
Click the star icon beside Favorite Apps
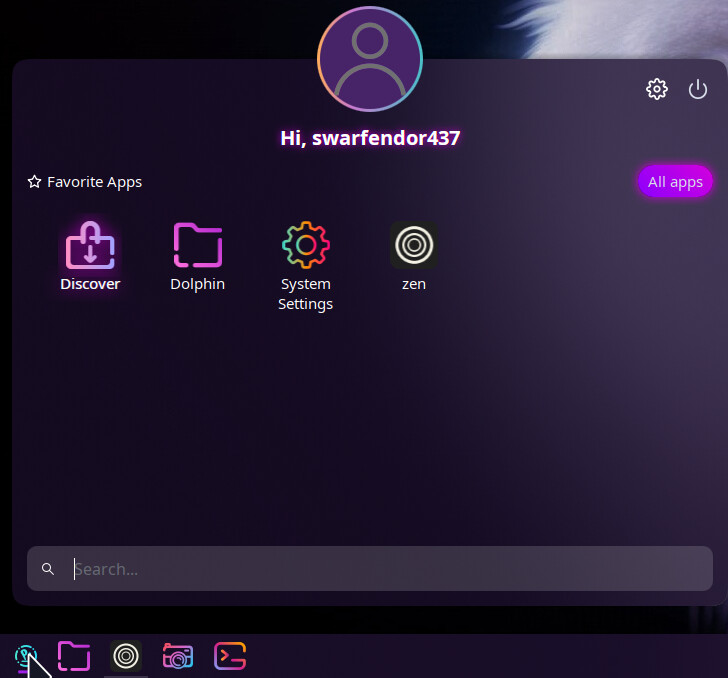tap(35, 182)
